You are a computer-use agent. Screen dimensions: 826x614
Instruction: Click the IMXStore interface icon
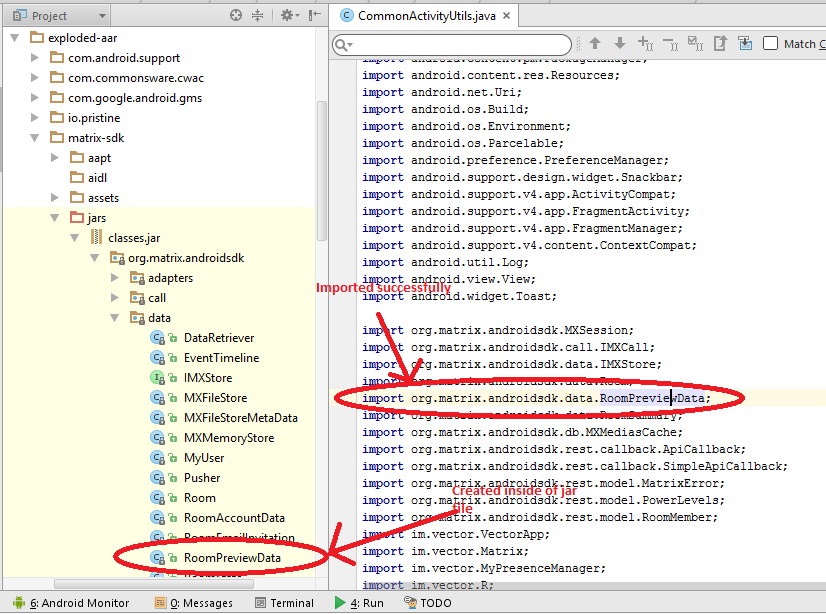point(158,378)
